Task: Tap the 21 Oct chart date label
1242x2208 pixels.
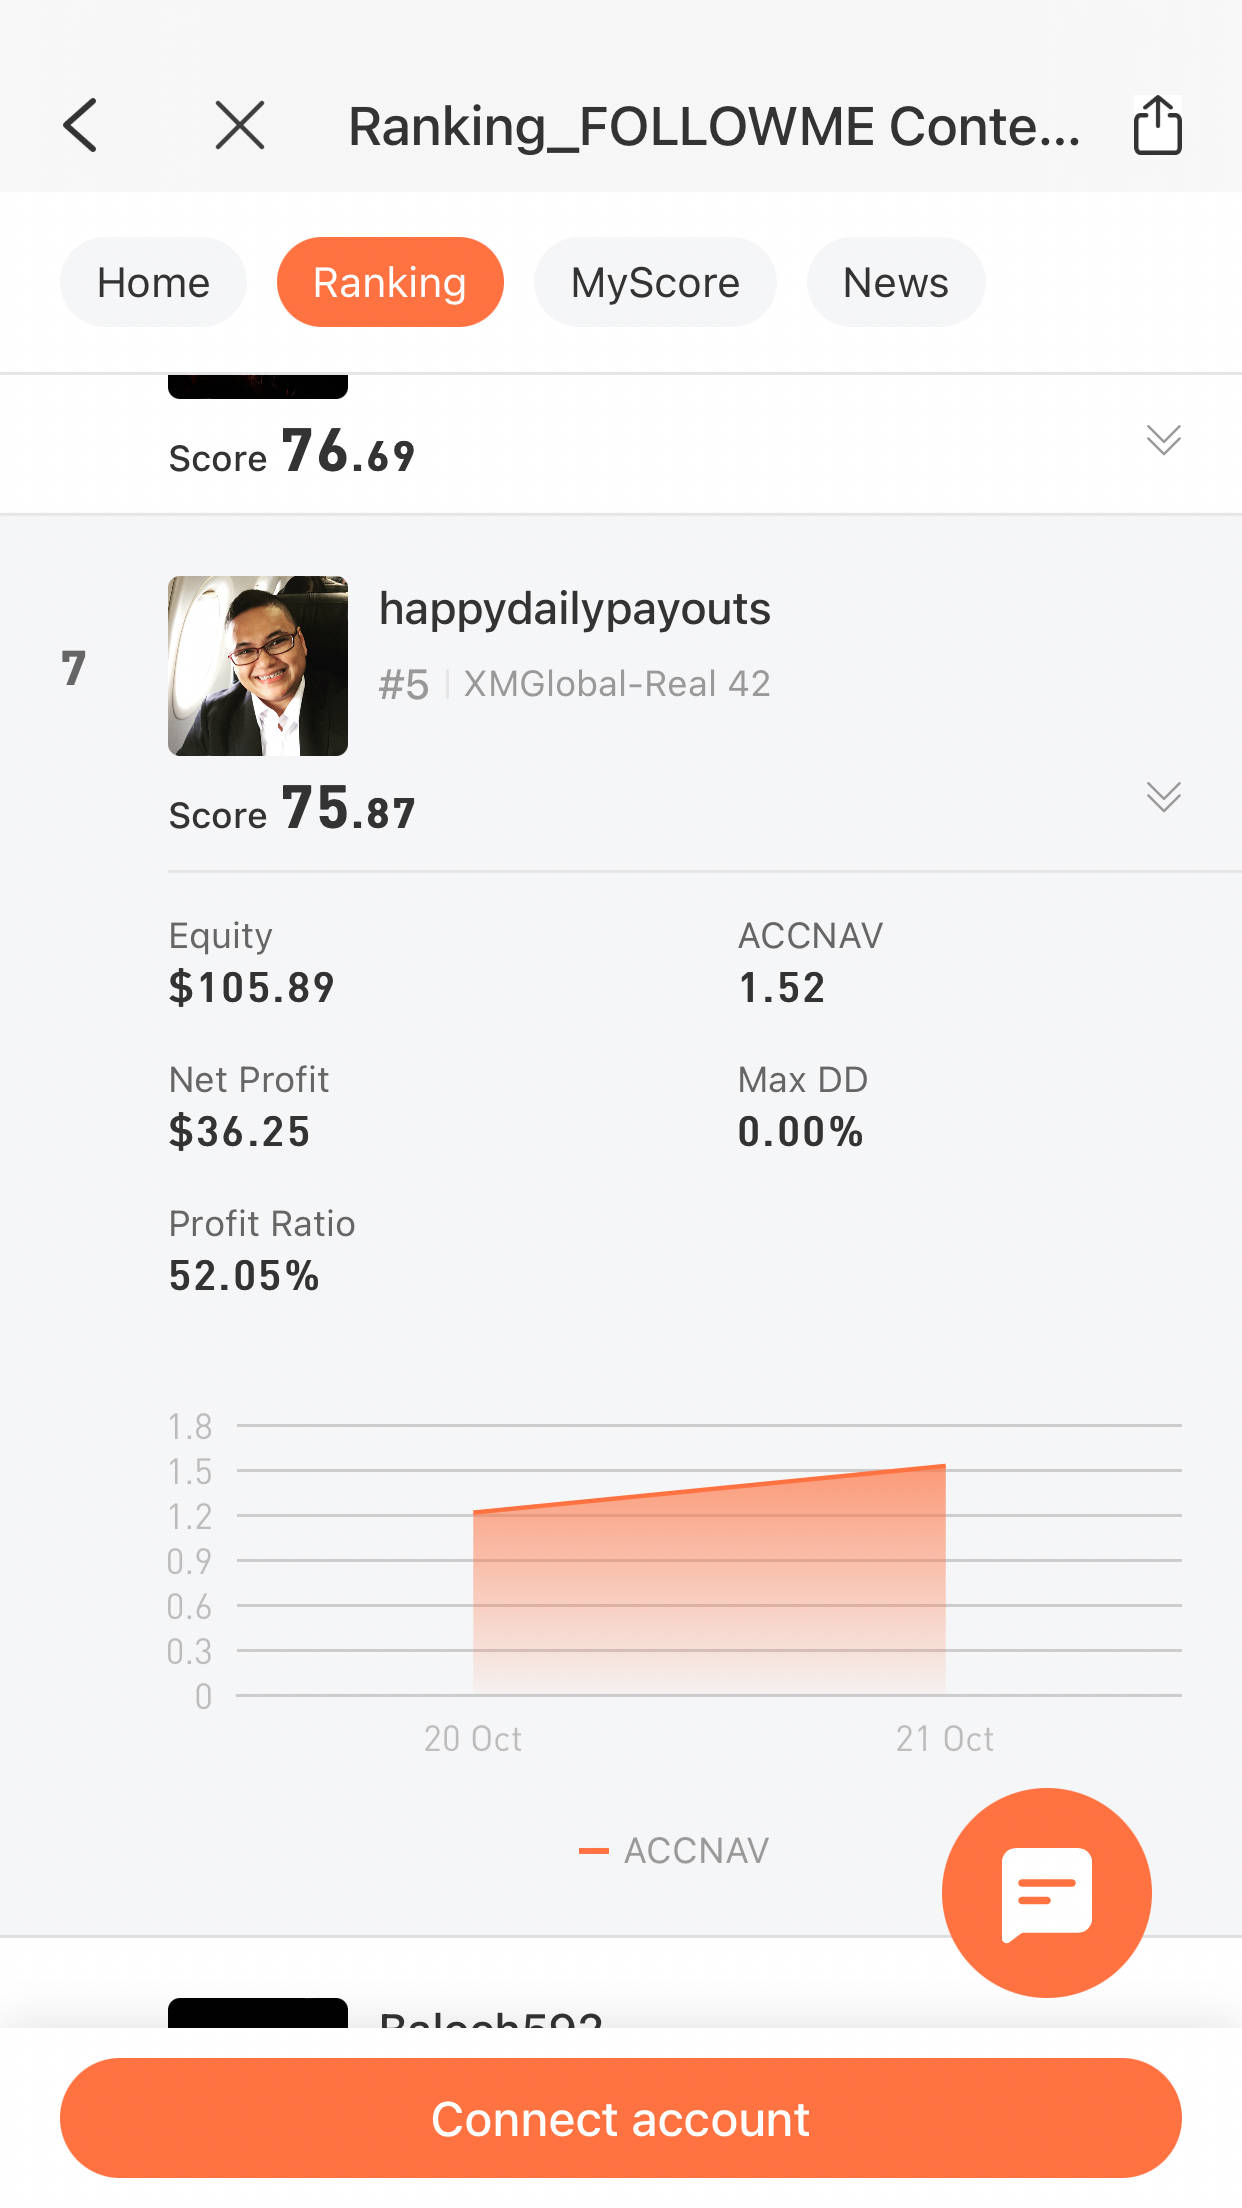Action: (x=944, y=1739)
